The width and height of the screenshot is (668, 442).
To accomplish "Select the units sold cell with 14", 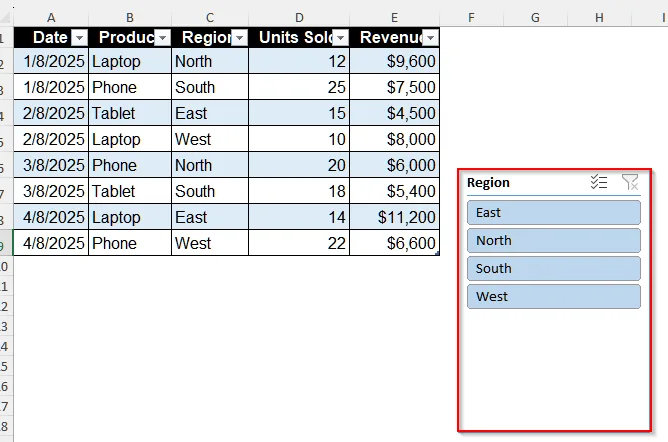I will pyautogui.click(x=299, y=217).
